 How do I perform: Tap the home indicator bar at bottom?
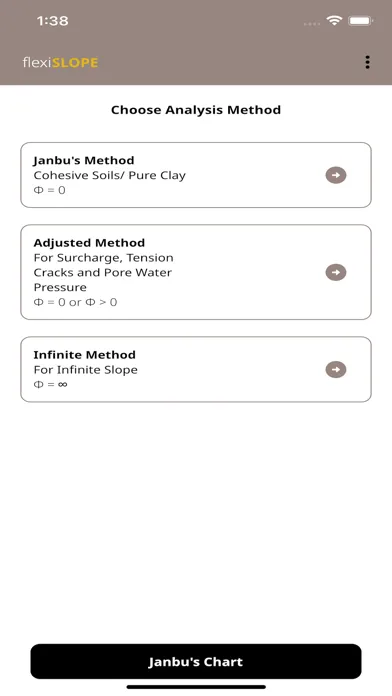tap(196, 687)
